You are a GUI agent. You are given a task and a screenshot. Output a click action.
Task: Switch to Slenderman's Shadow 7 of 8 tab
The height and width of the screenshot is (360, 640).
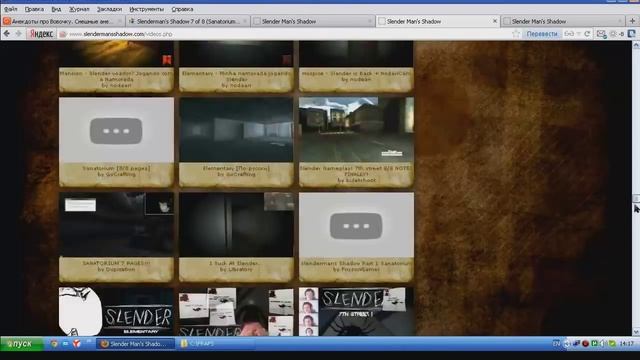click(188, 21)
